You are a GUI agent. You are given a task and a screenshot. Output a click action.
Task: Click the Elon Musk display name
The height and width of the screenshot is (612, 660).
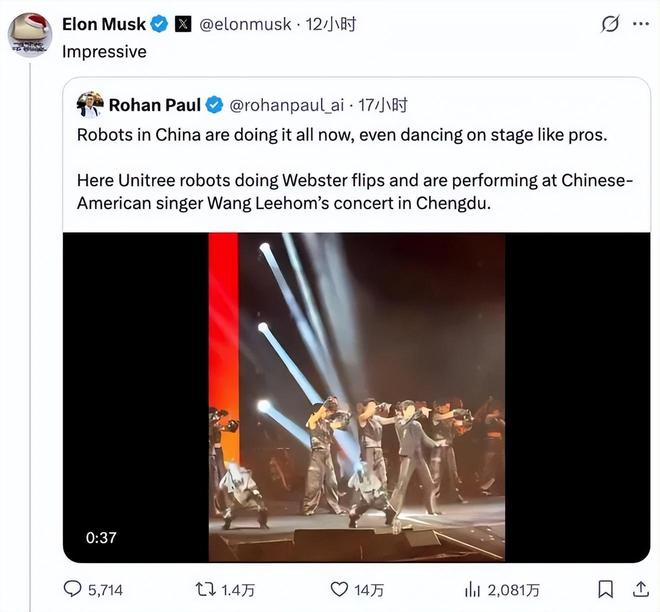[x=104, y=24]
